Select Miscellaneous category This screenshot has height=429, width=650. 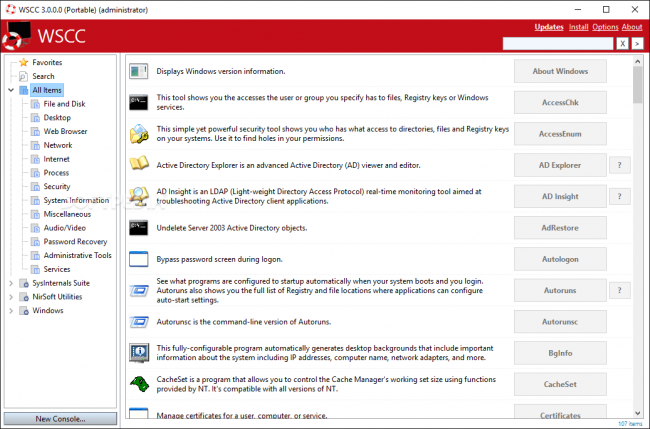67,214
